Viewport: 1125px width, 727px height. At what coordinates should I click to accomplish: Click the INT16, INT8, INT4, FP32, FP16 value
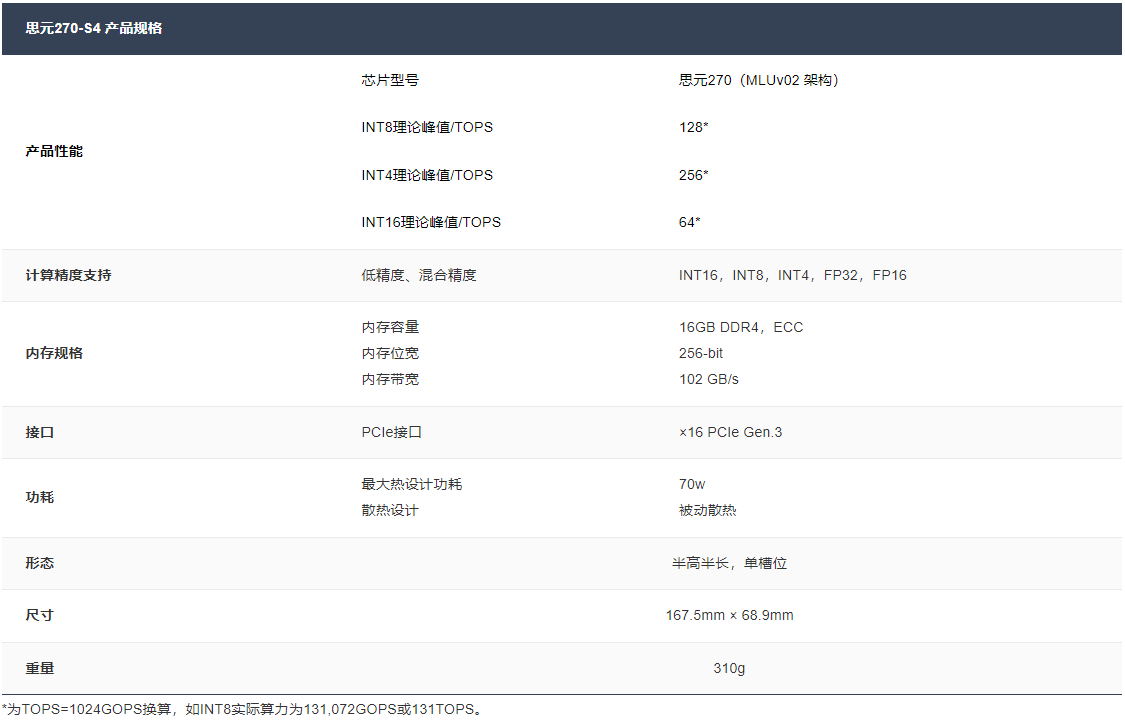point(793,276)
